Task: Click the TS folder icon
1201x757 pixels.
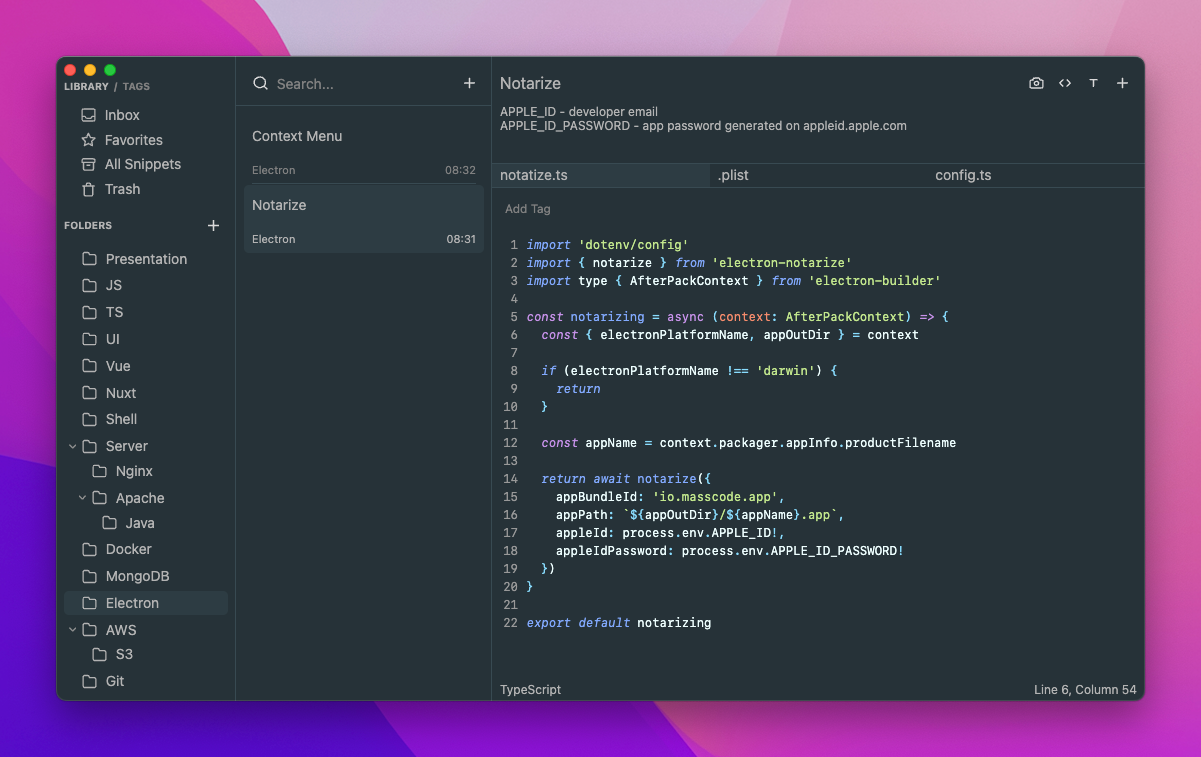Action: point(90,312)
